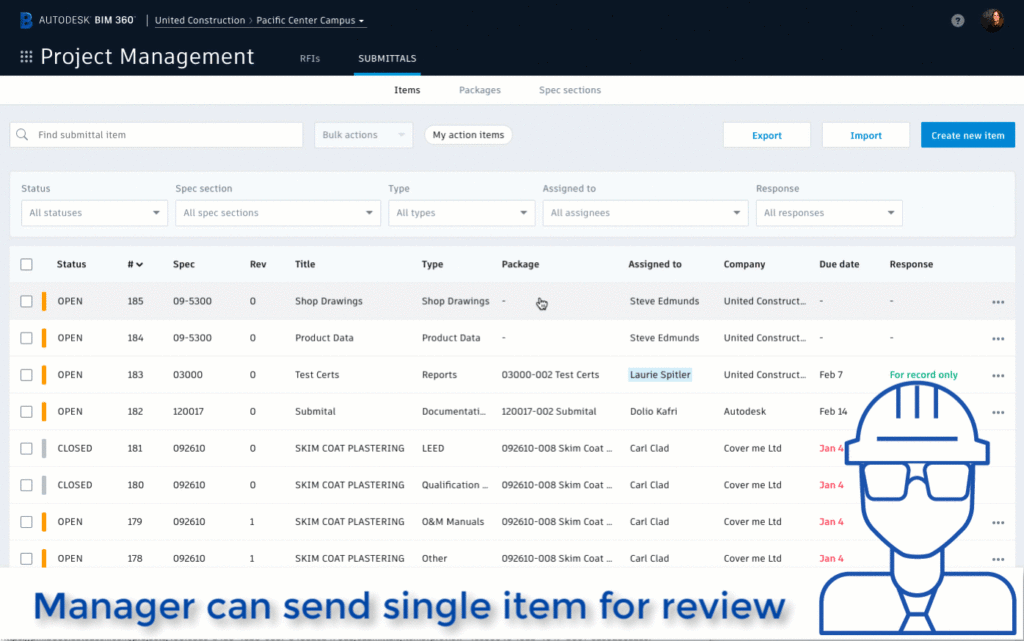Open the United Construction breadcrumb link
This screenshot has width=1024, height=641.
tap(200, 20)
